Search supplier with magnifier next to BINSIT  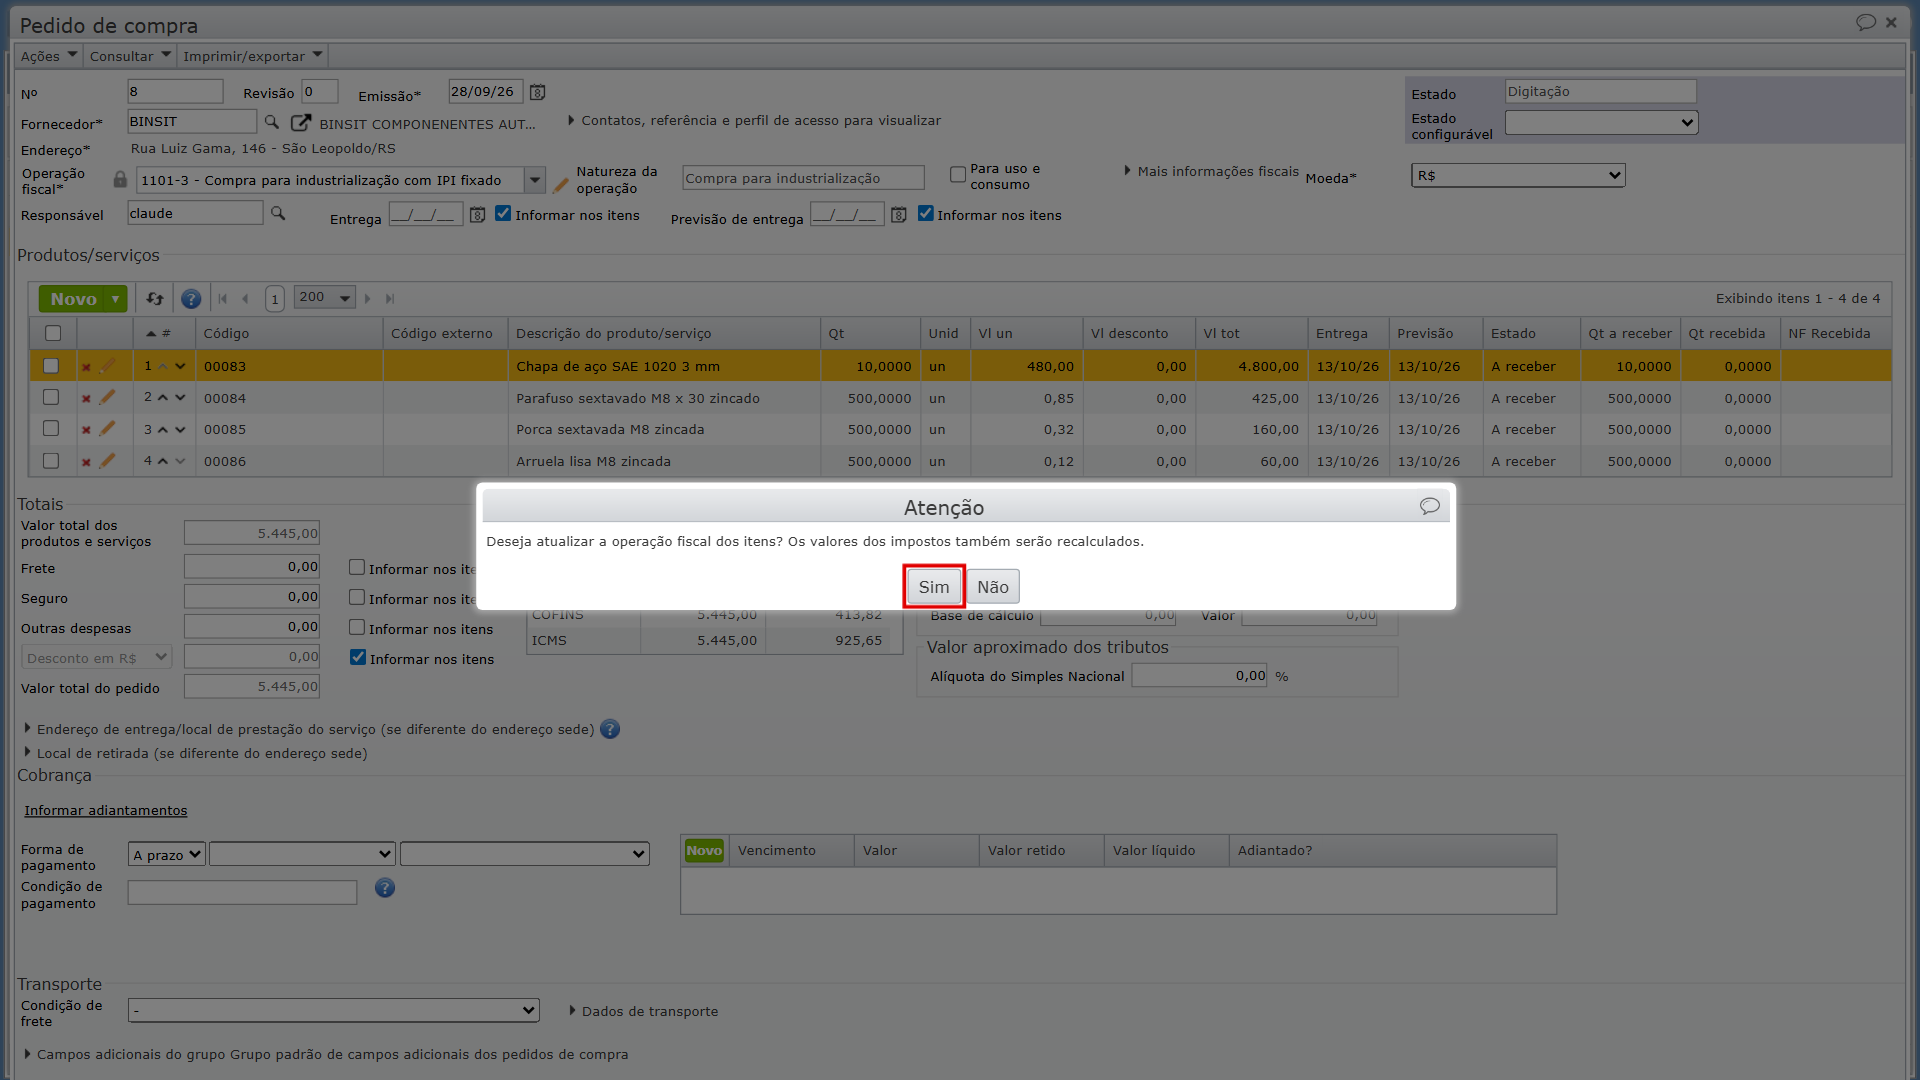[x=271, y=122]
